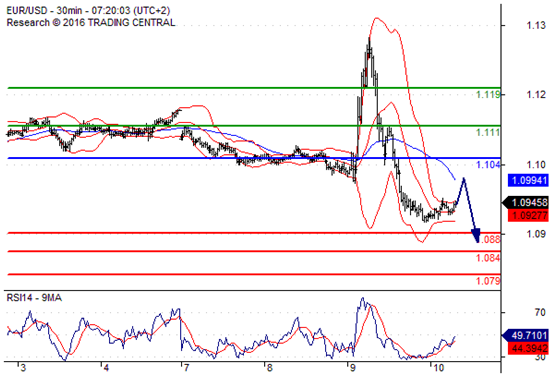Screen dimensions: 557x377
Task: Click date marker 7 on the time axis
Action: click(x=185, y=367)
